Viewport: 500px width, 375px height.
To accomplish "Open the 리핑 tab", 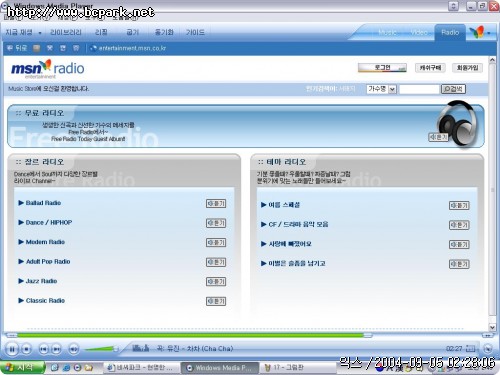I will tap(101, 32).
